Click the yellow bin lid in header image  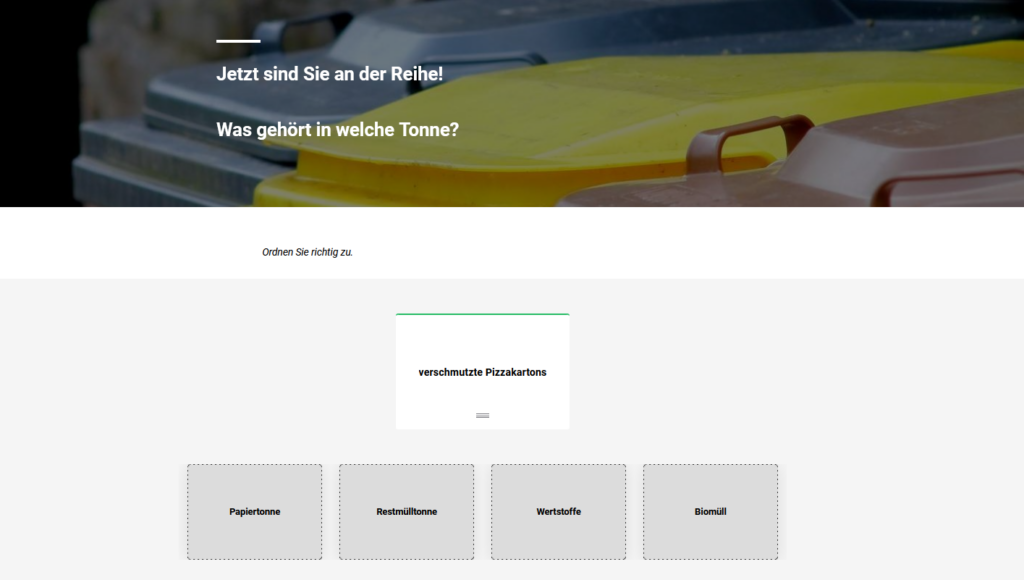pyautogui.click(x=600, y=110)
